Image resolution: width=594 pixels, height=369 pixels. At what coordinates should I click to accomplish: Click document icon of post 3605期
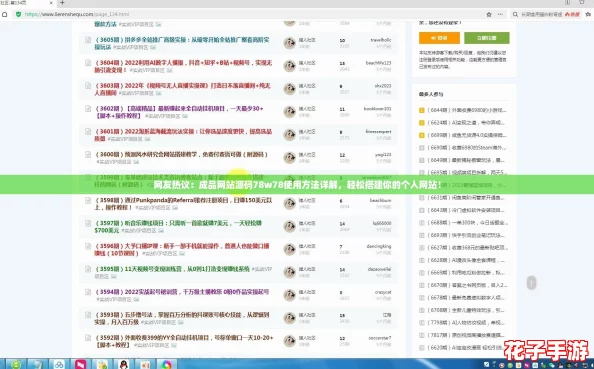tap(88, 40)
